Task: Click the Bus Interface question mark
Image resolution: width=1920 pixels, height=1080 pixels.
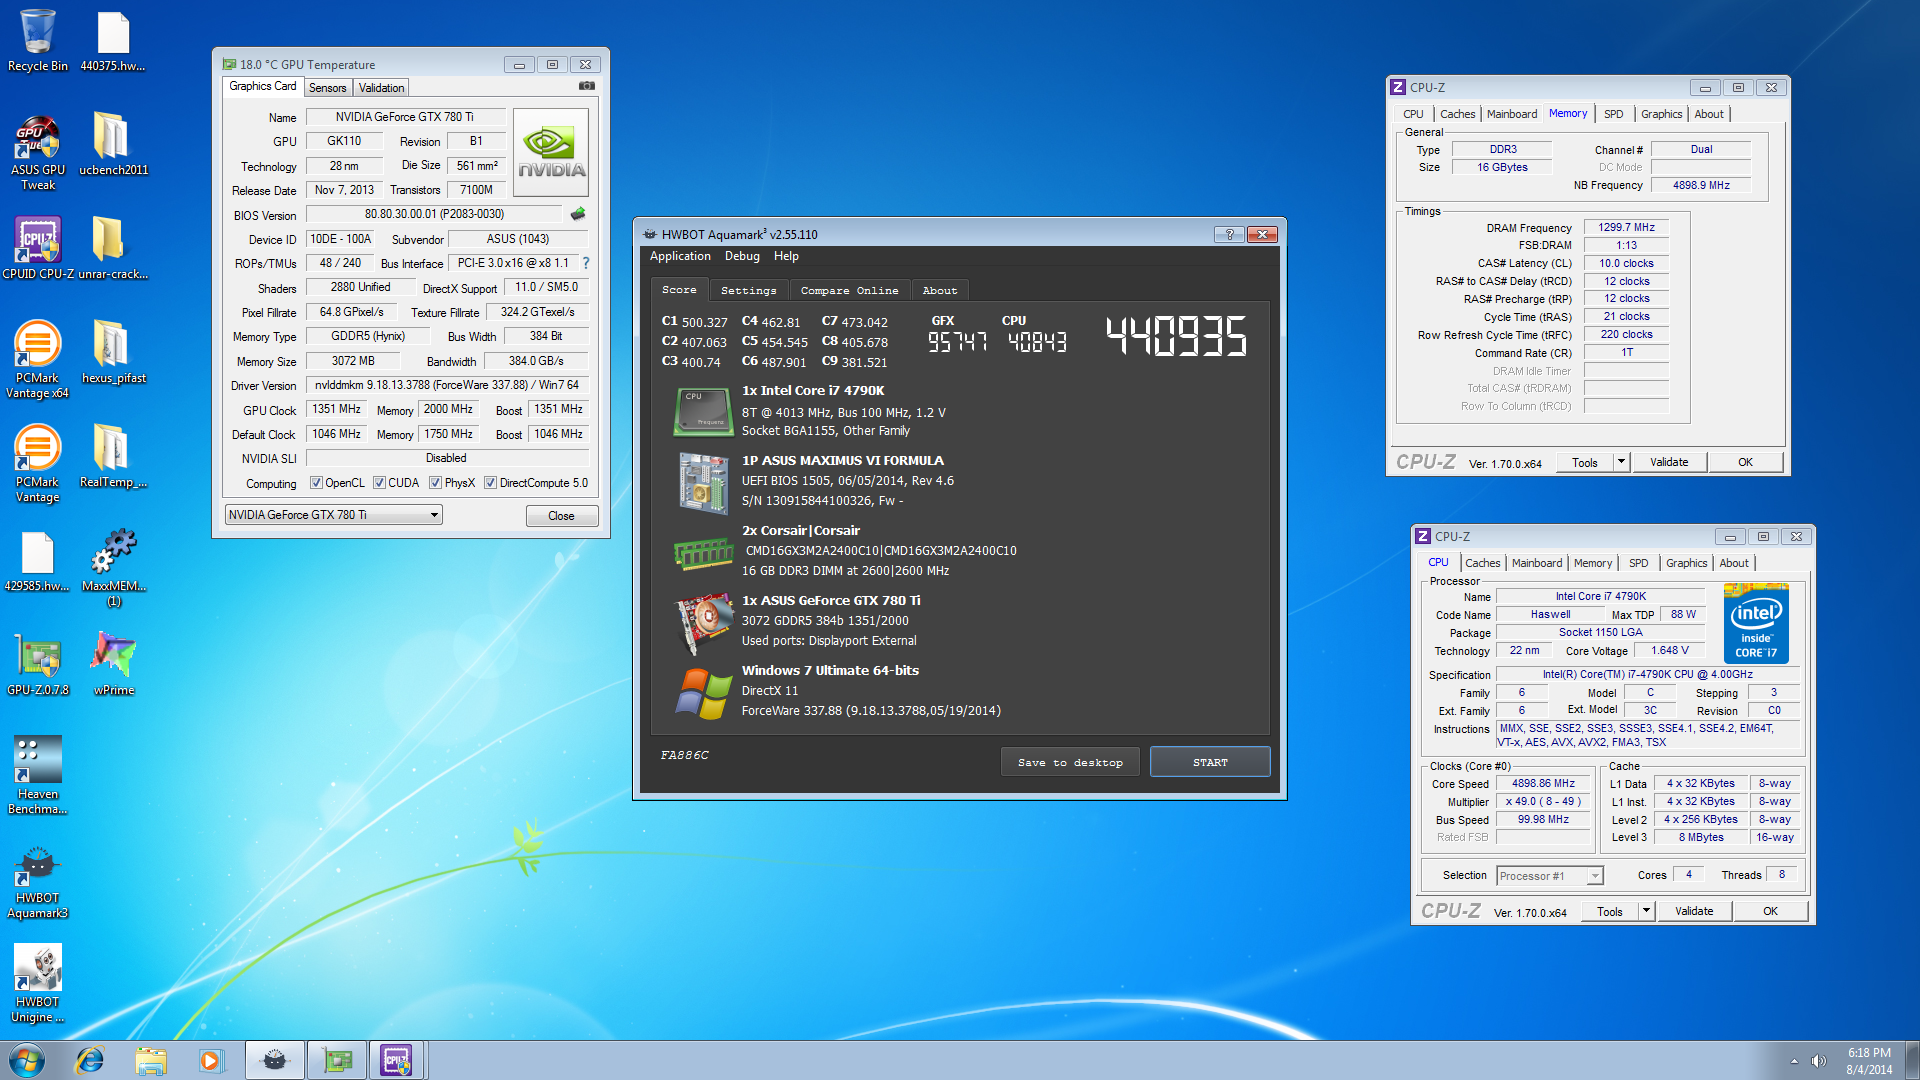Action: (x=586, y=263)
